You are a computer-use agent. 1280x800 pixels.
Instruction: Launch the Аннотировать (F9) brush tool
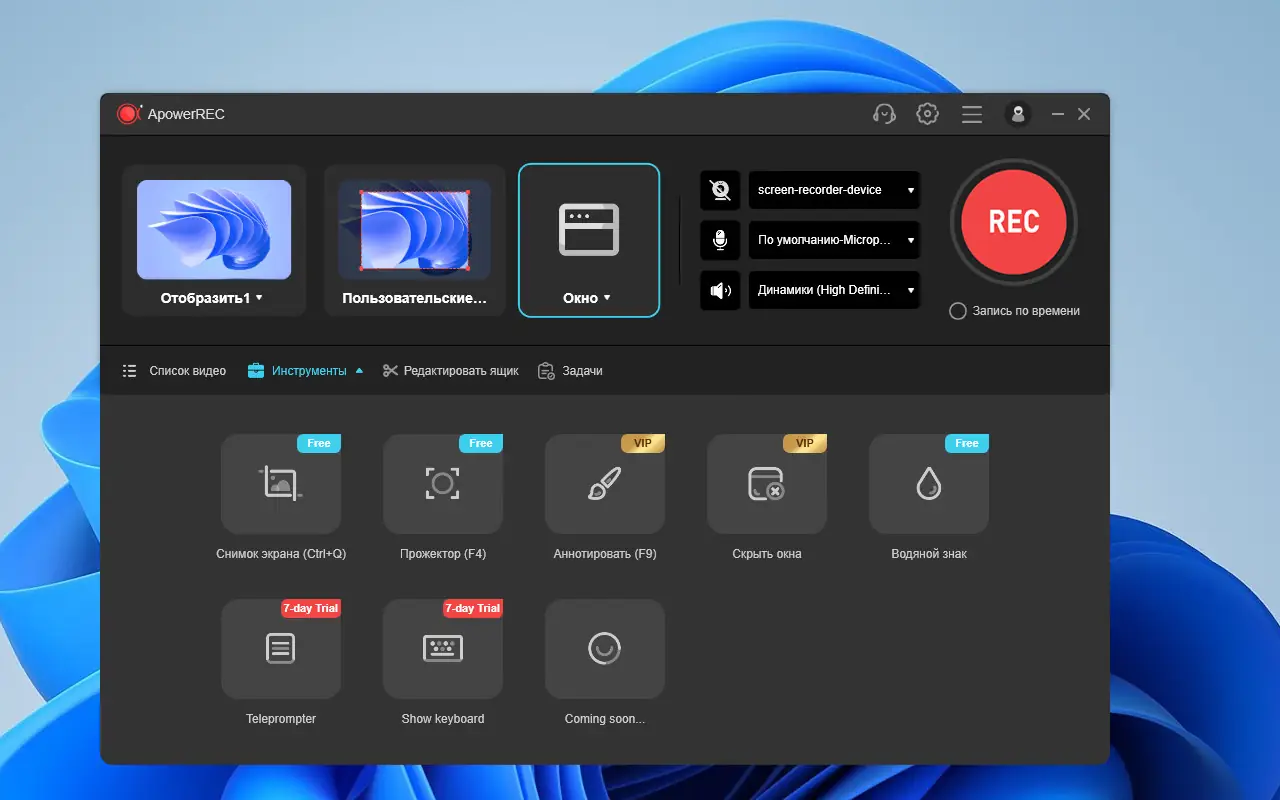(x=605, y=484)
